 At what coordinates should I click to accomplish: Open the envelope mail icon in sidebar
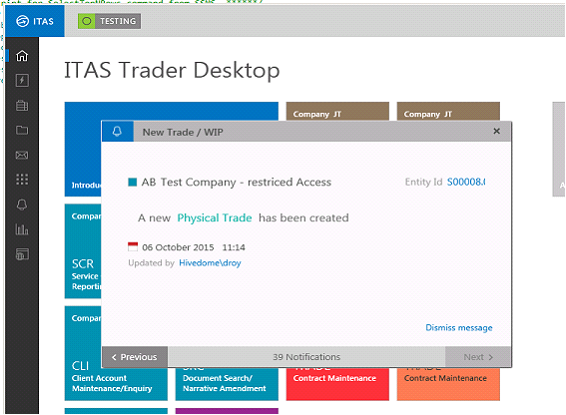point(22,155)
